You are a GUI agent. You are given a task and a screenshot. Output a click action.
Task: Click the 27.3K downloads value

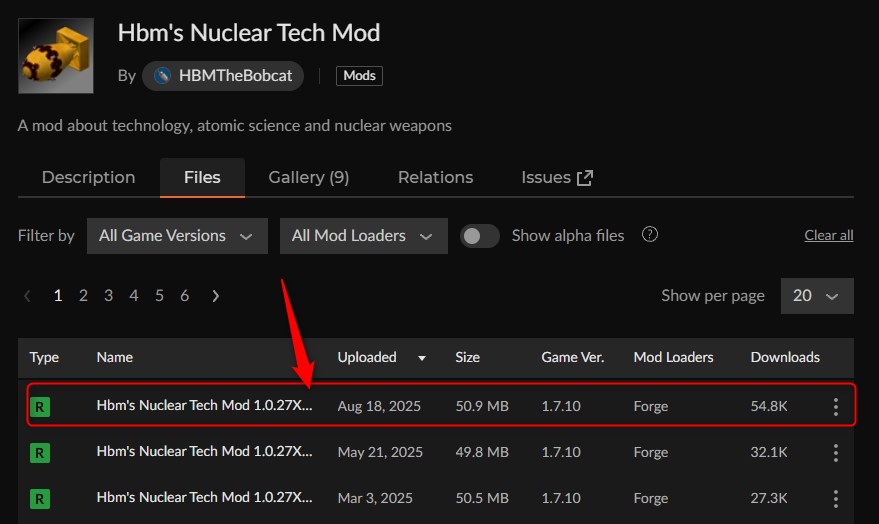pyautogui.click(x=769, y=498)
